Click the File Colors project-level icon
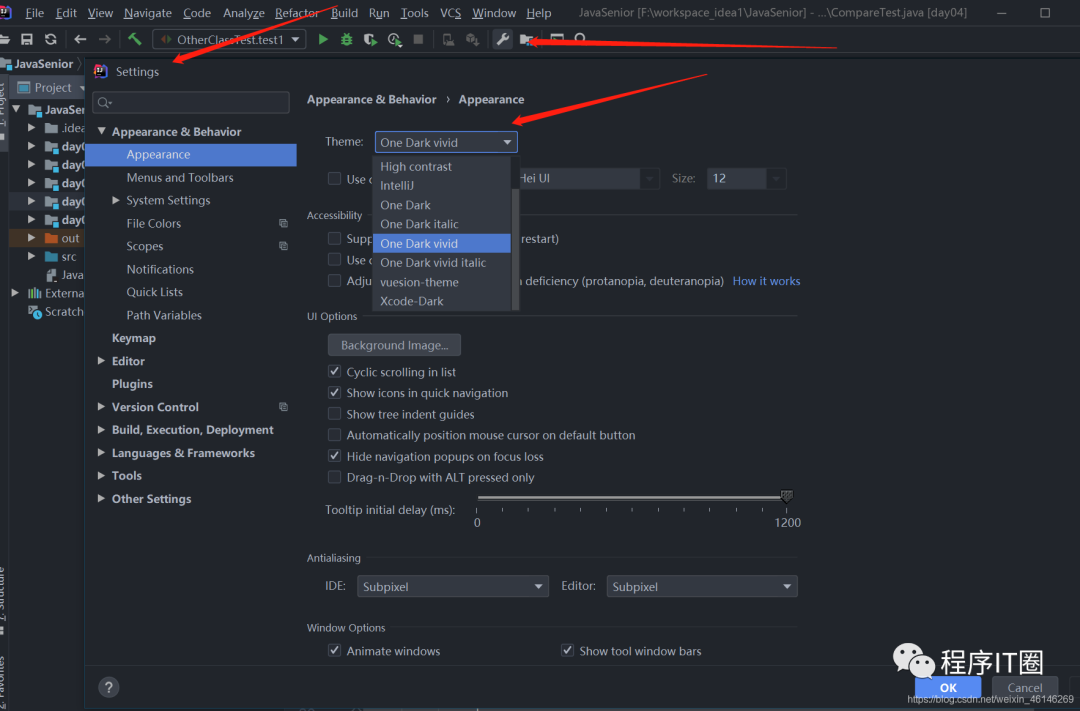The height and width of the screenshot is (711, 1080). tap(283, 223)
